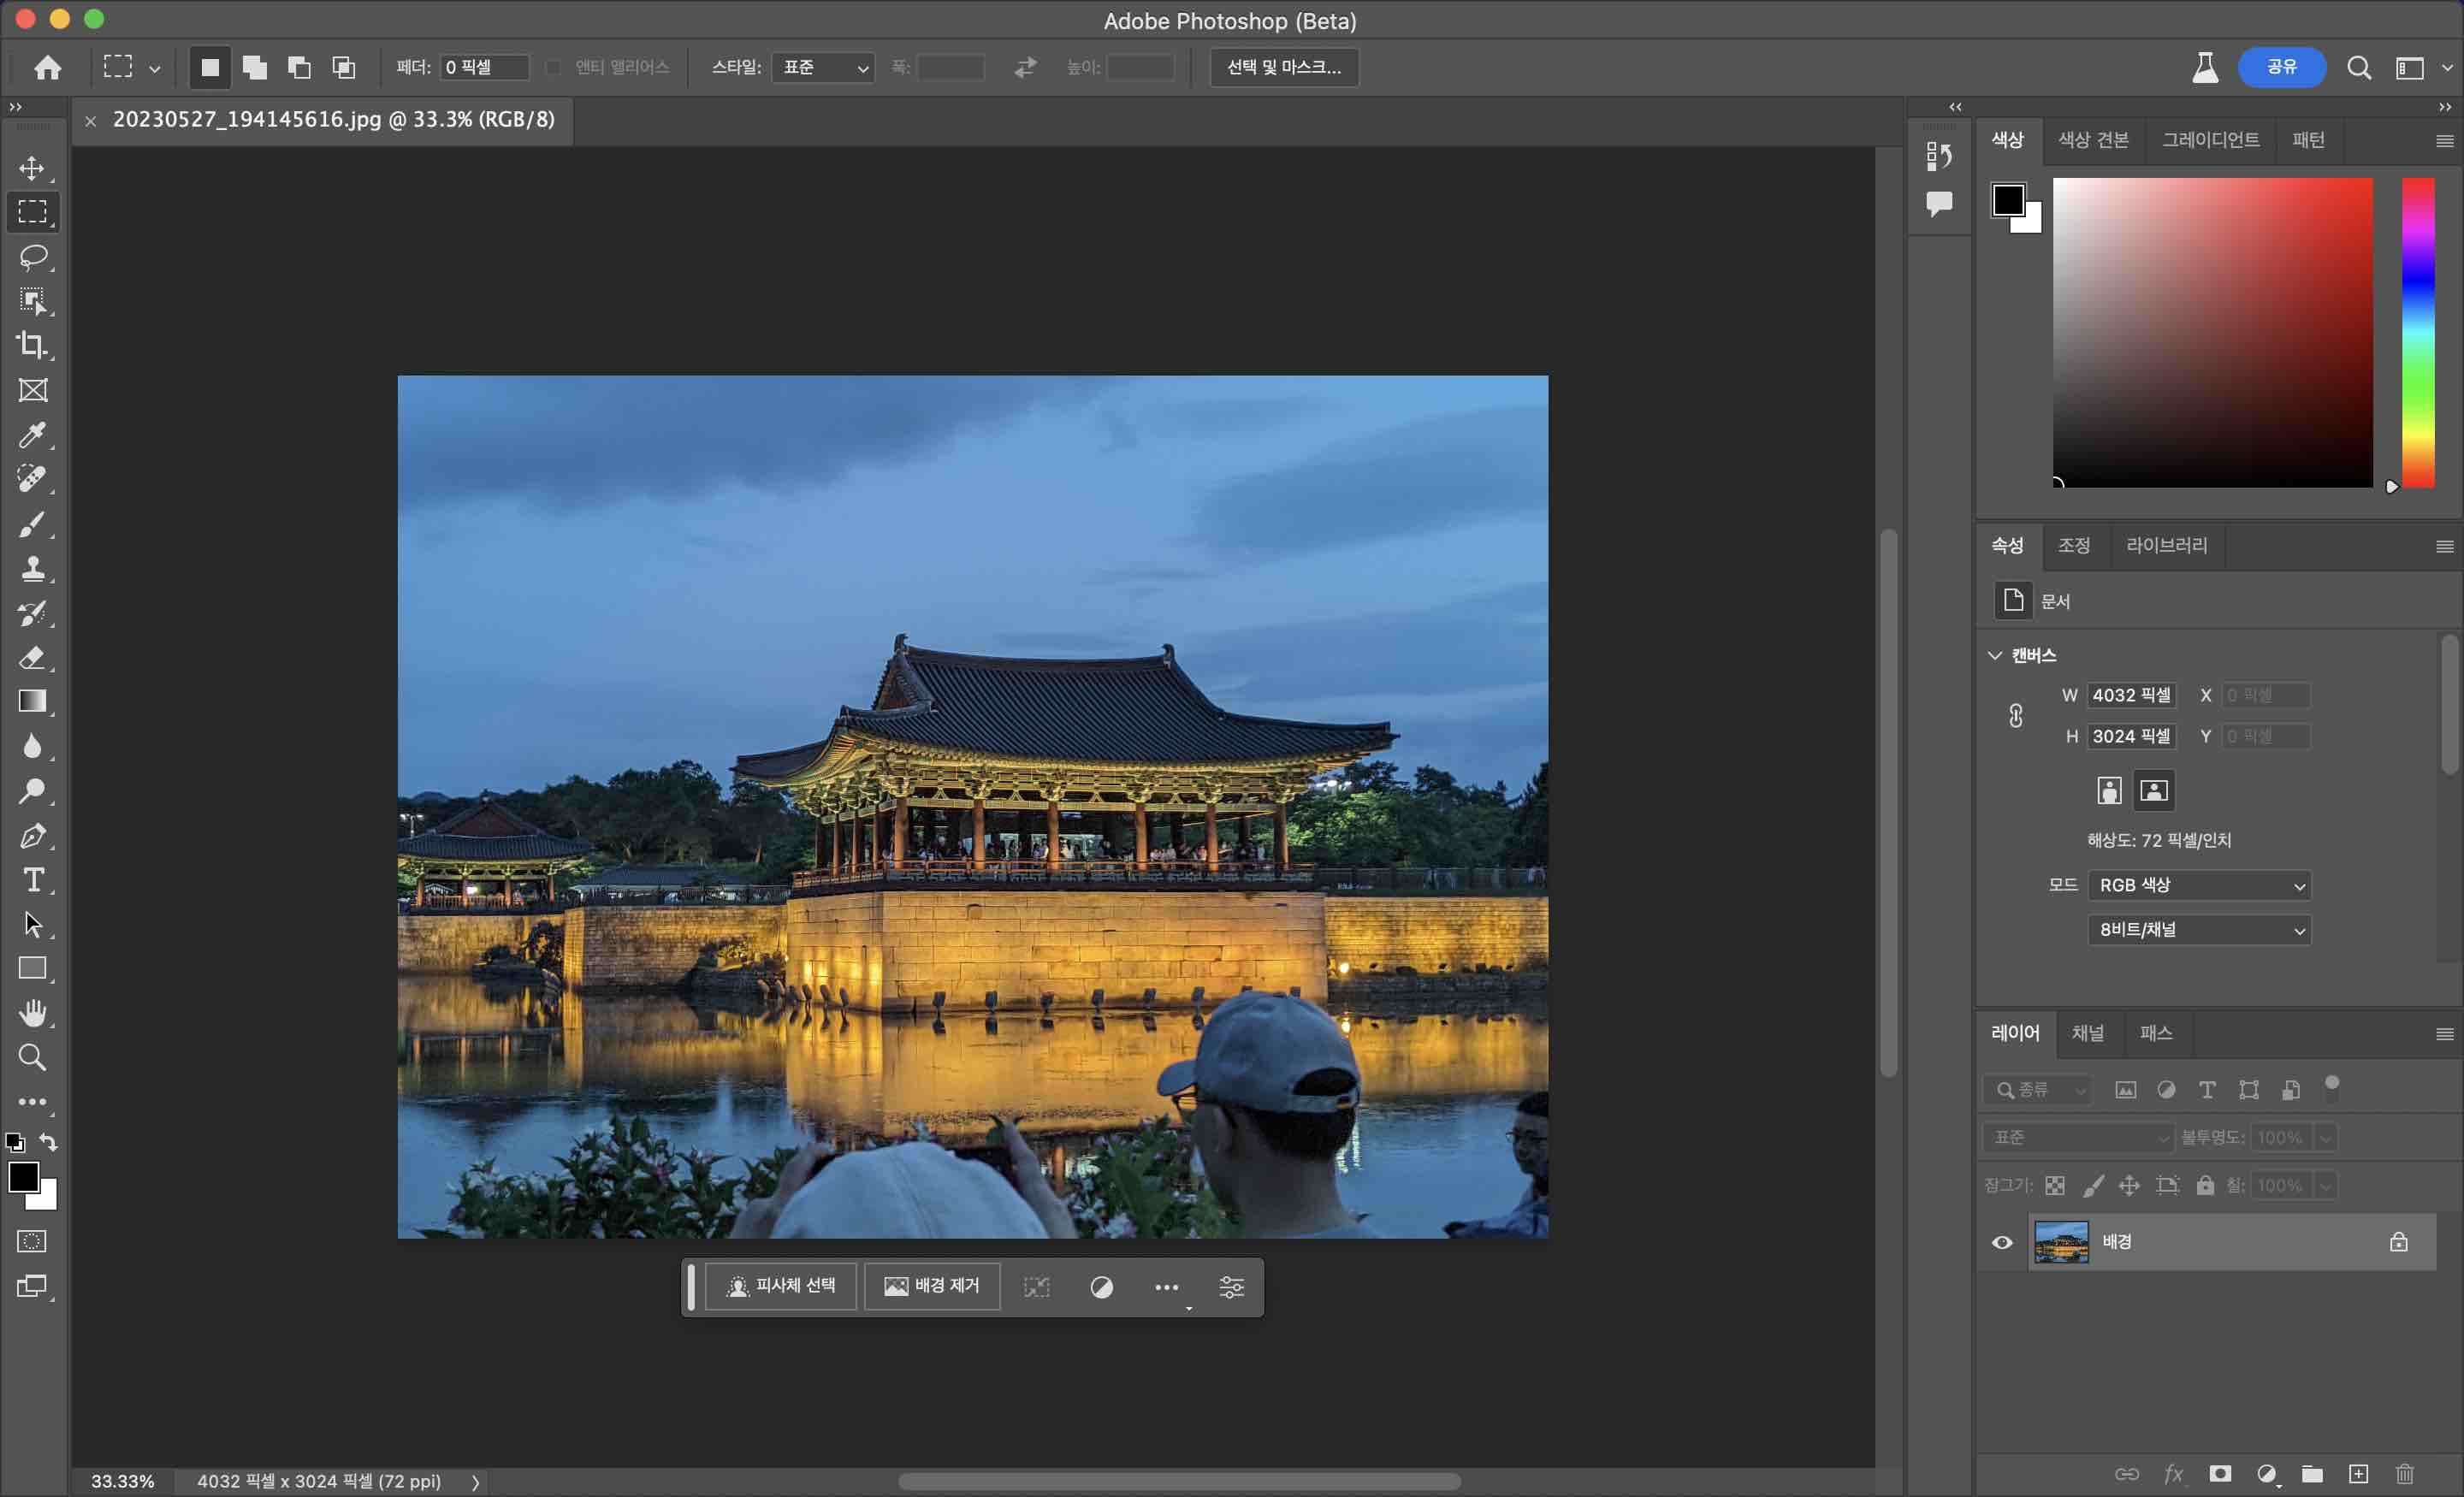Select the Lasso tool

pyautogui.click(x=33, y=257)
